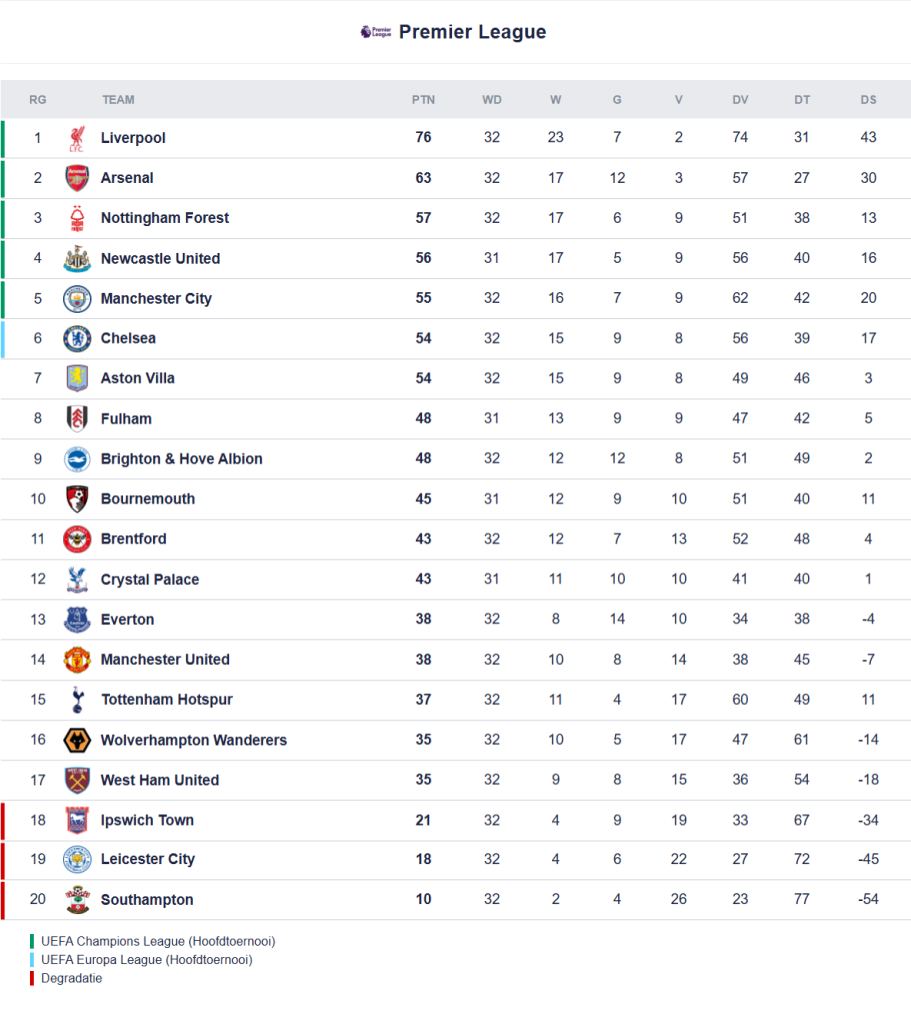The height and width of the screenshot is (1024, 911).
Task: Click the Liverpool club crest
Action: 77,138
